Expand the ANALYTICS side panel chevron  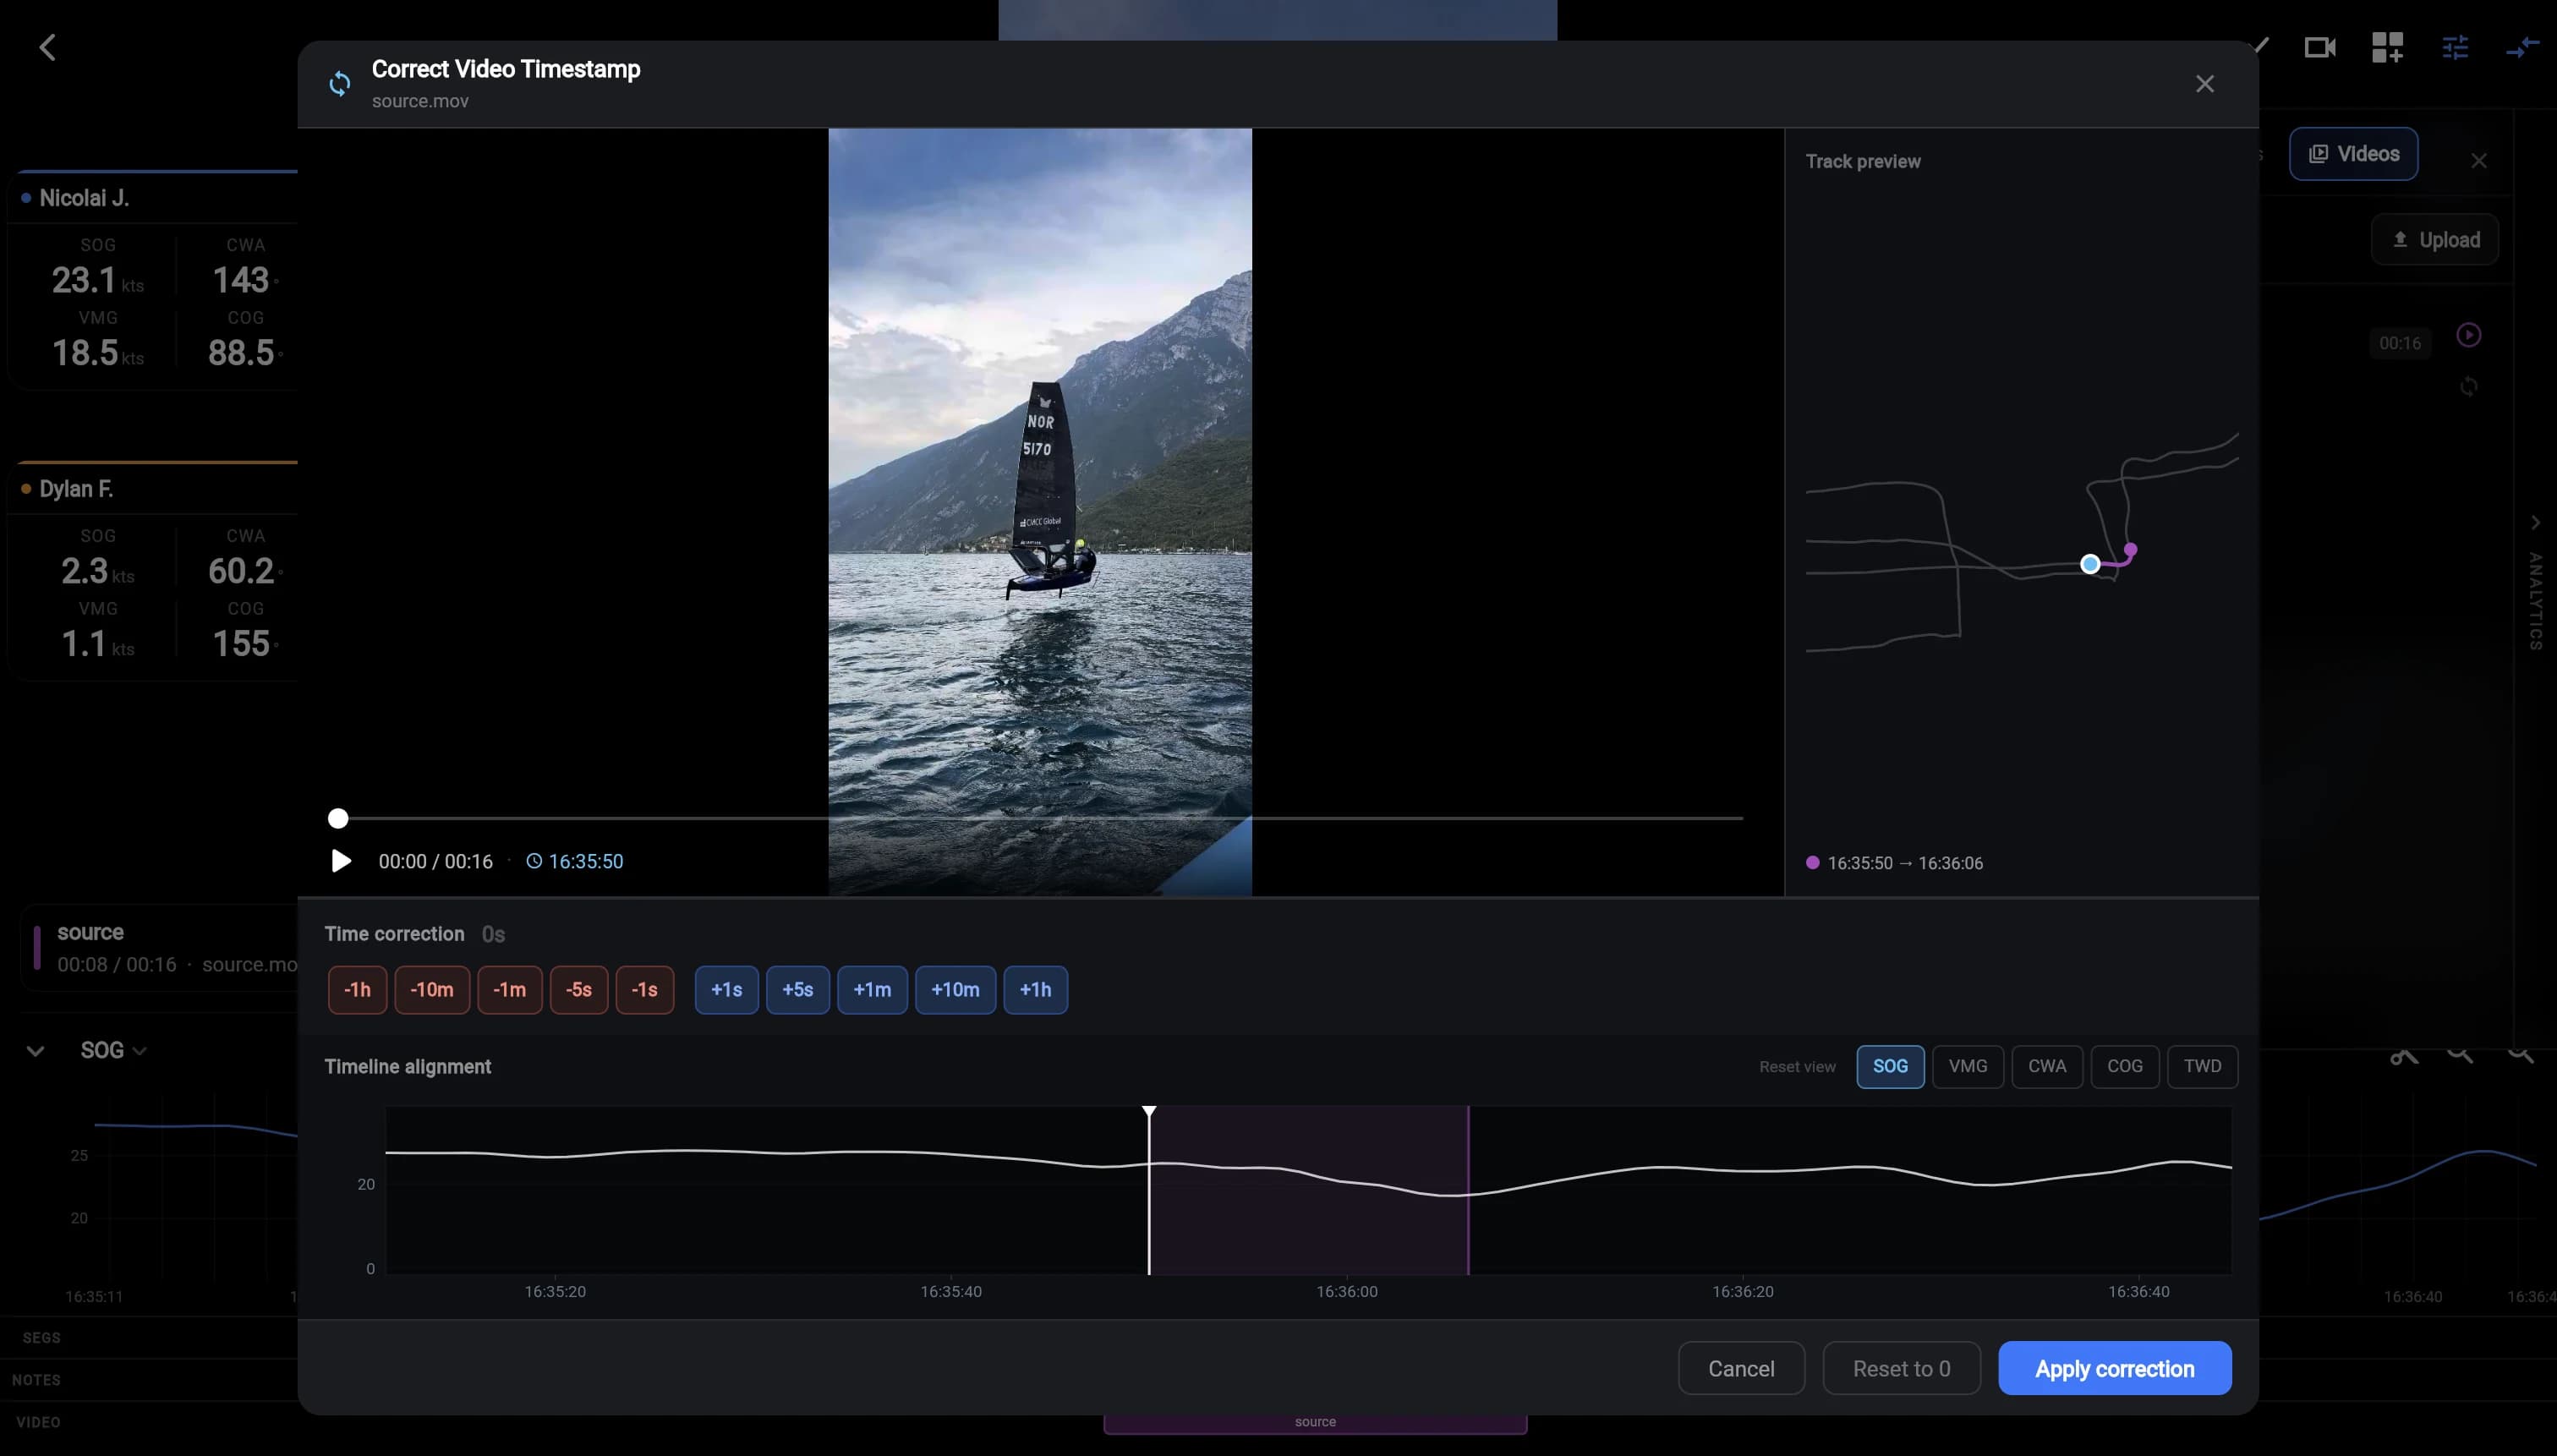[2535, 523]
